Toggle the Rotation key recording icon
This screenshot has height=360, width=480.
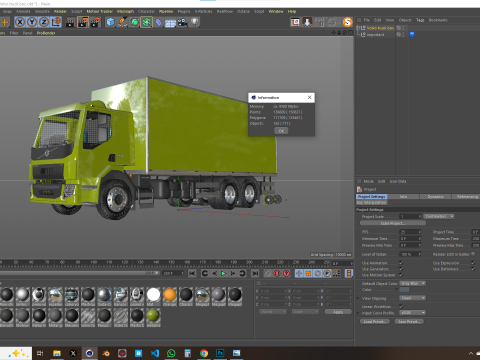point(318,273)
